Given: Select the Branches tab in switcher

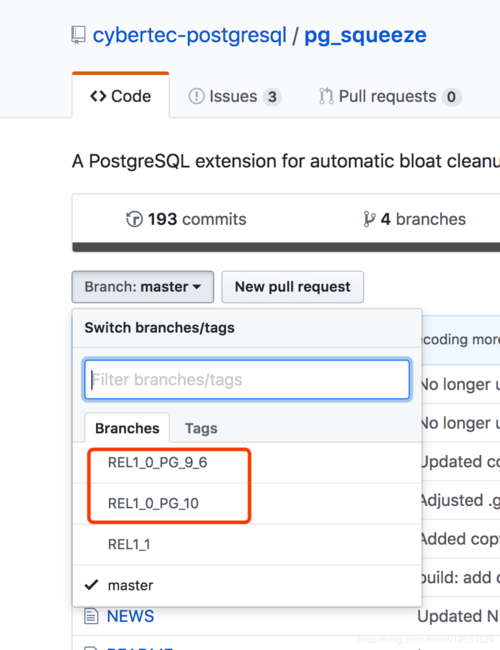Looking at the screenshot, I should pyautogui.click(x=127, y=428).
